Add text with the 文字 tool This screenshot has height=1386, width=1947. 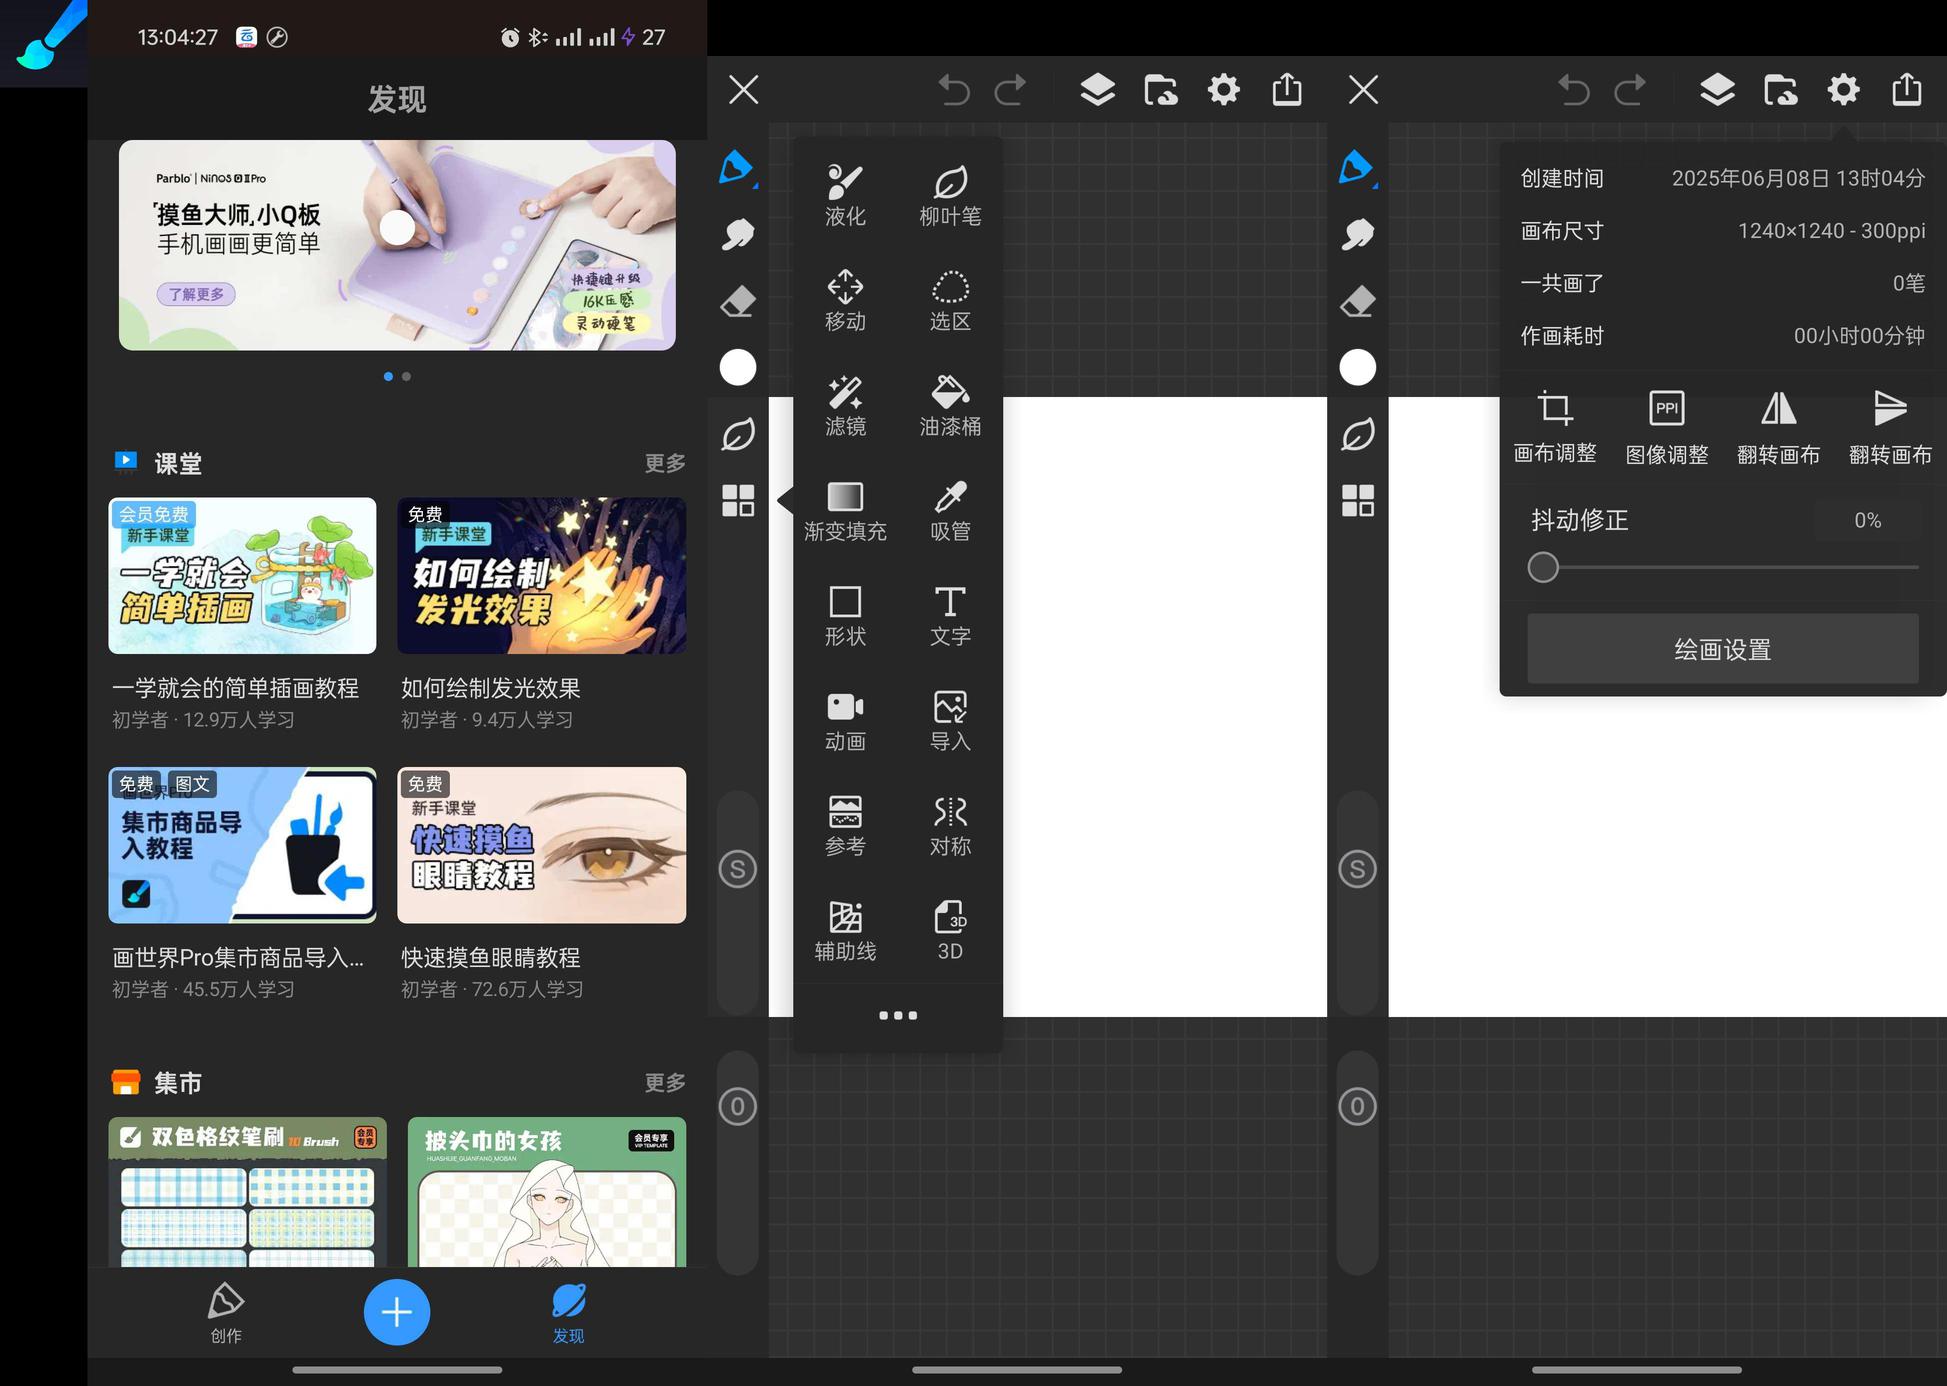click(x=949, y=616)
